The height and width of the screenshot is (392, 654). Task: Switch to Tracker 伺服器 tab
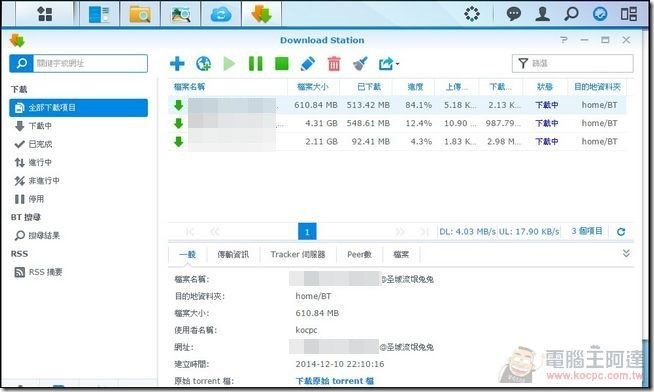pyautogui.click(x=298, y=254)
